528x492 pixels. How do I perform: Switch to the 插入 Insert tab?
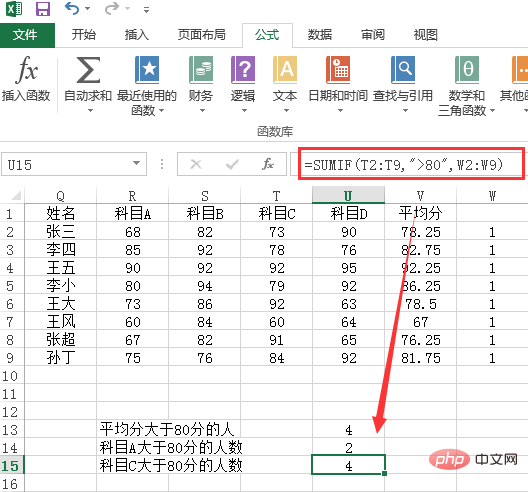137,35
